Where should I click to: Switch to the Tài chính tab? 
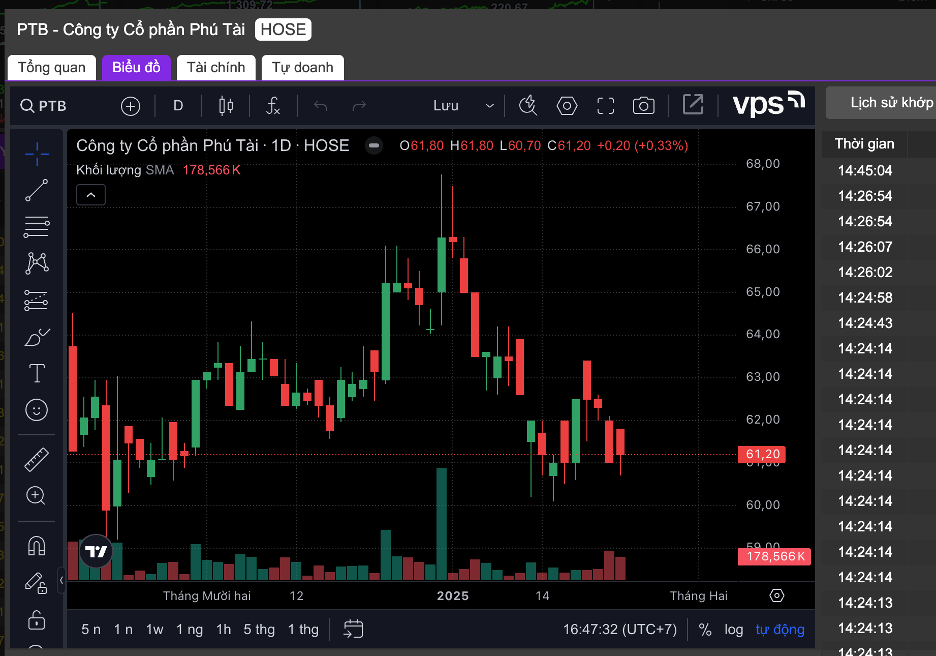(x=216, y=67)
